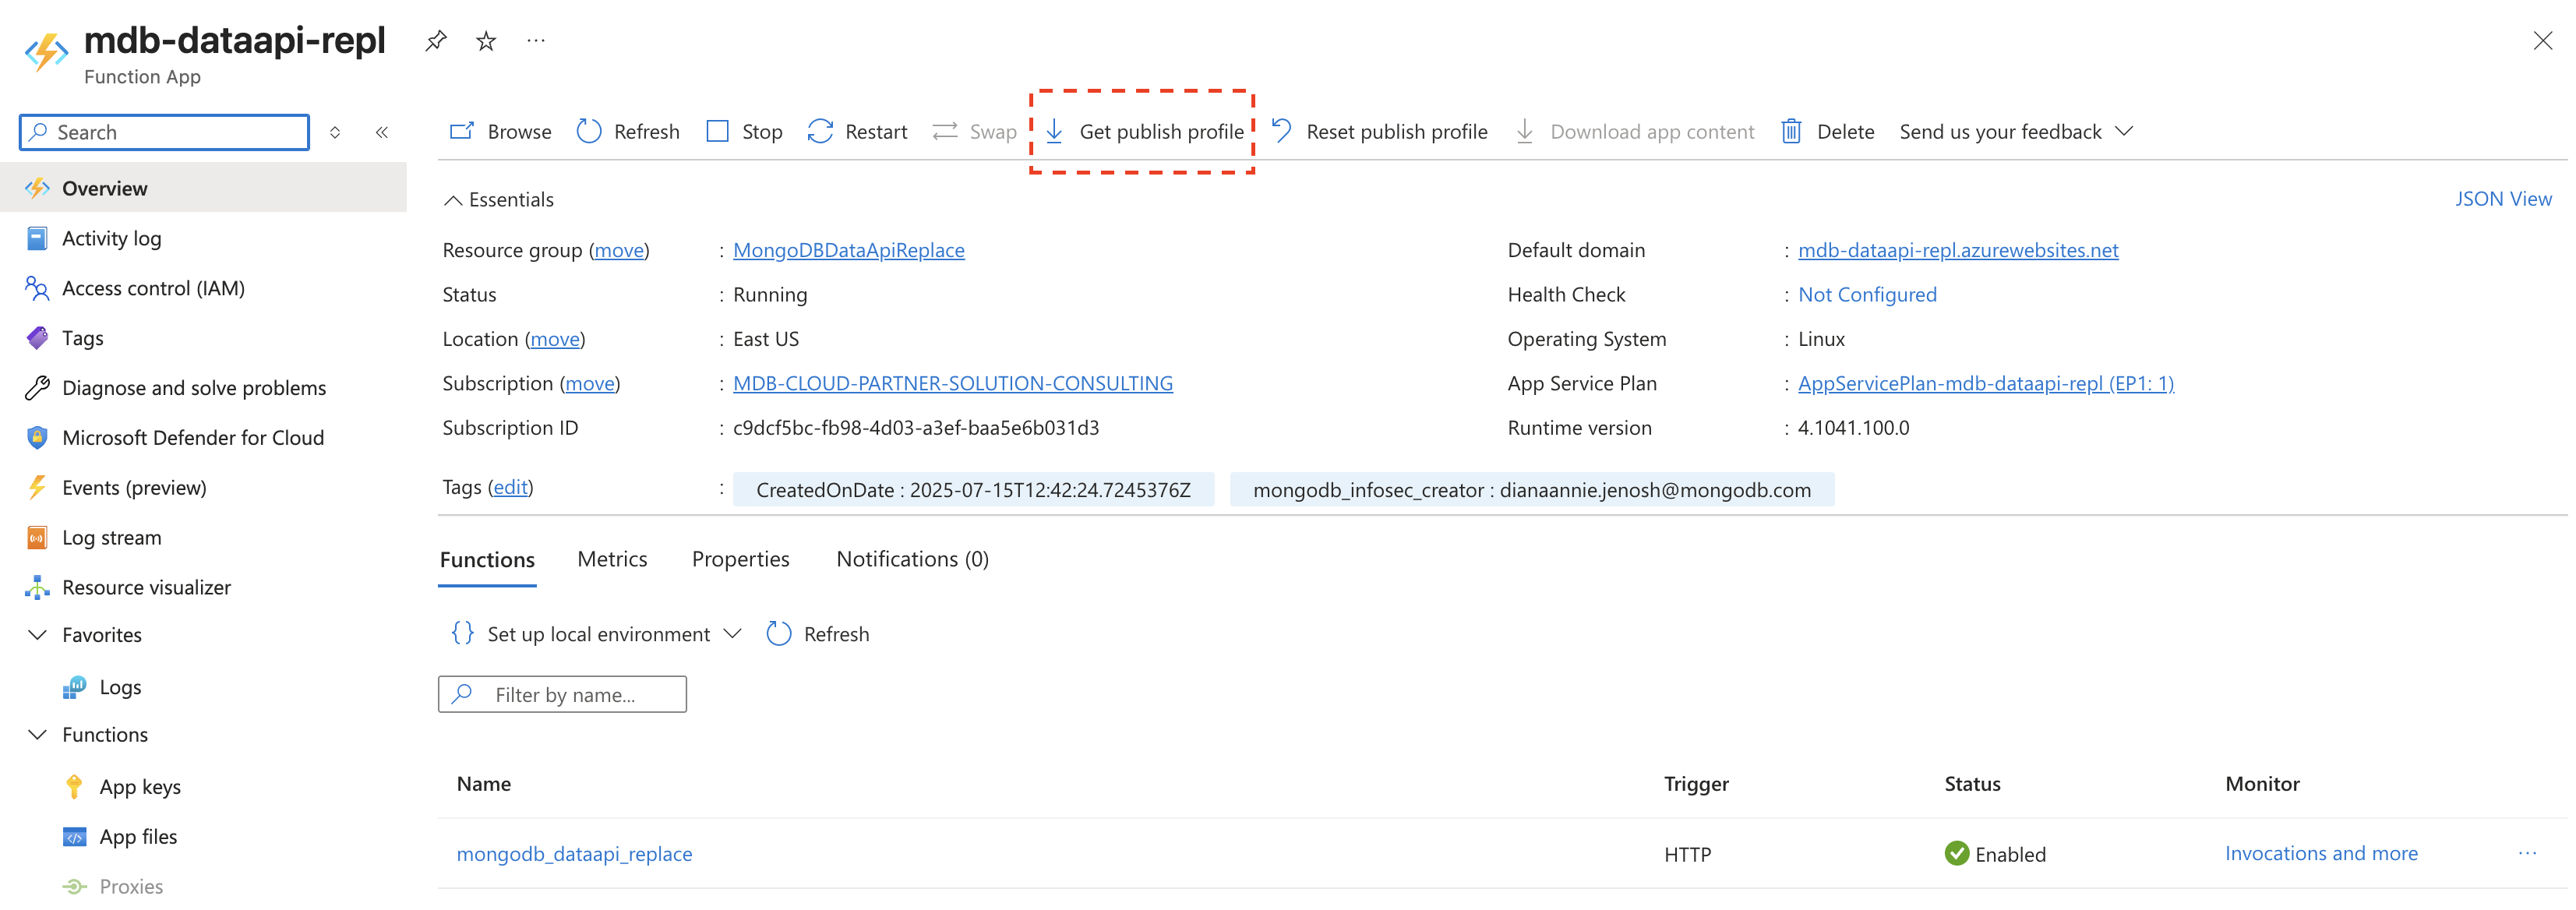
Task: Open App keys under Functions
Action: tap(140, 786)
